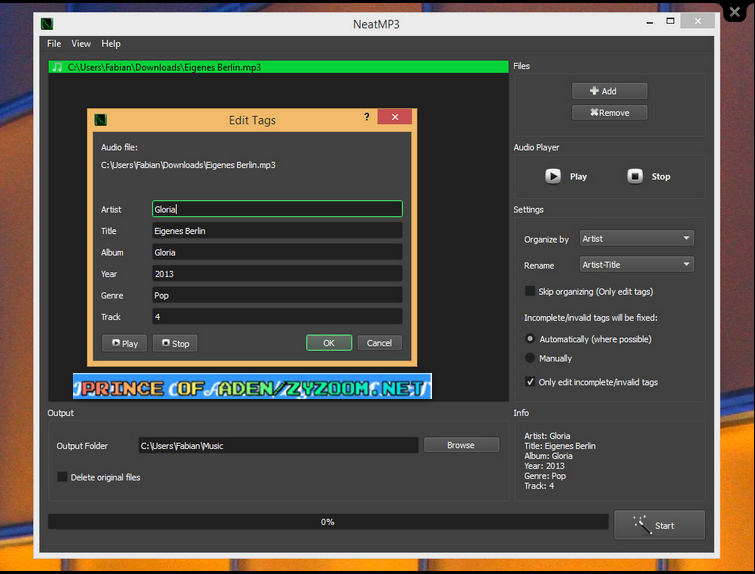Click the Track field showing 4
755x574 pixels.
click(277, 317)
